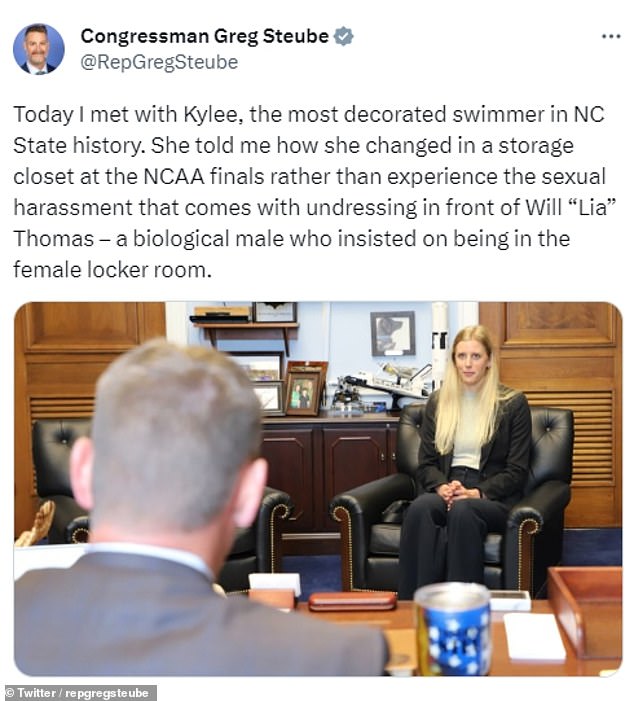Open the attached office meeting photo
Viewport: 634px width, 701px height.
tap(318, 489)
